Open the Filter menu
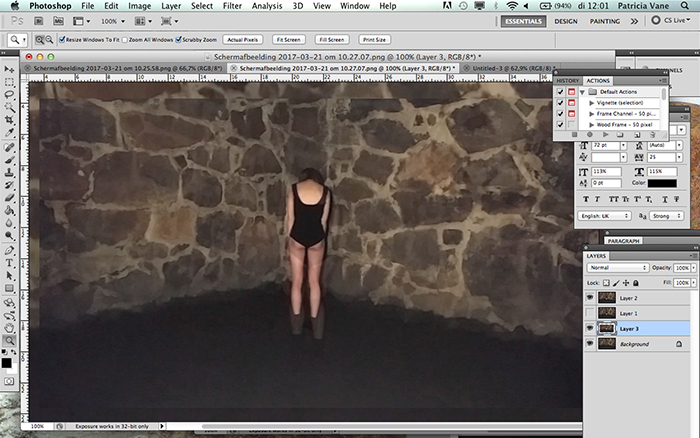This screenshot has width=700, height=438. (232, 6)
